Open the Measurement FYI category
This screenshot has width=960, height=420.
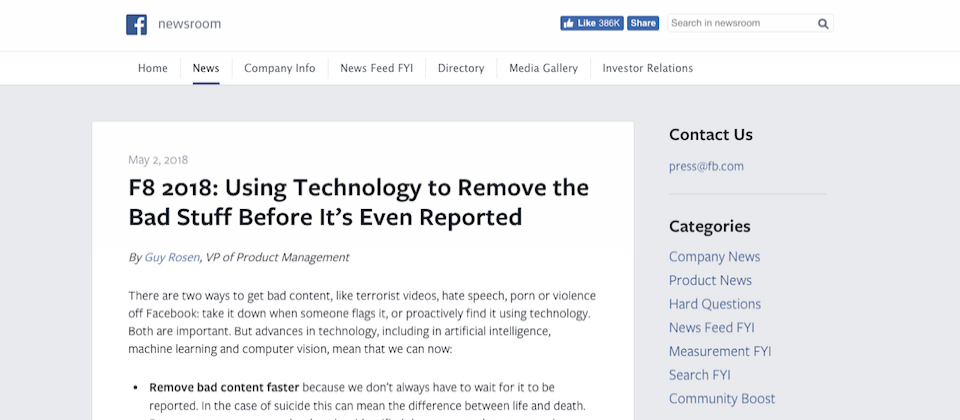(720, 351)
